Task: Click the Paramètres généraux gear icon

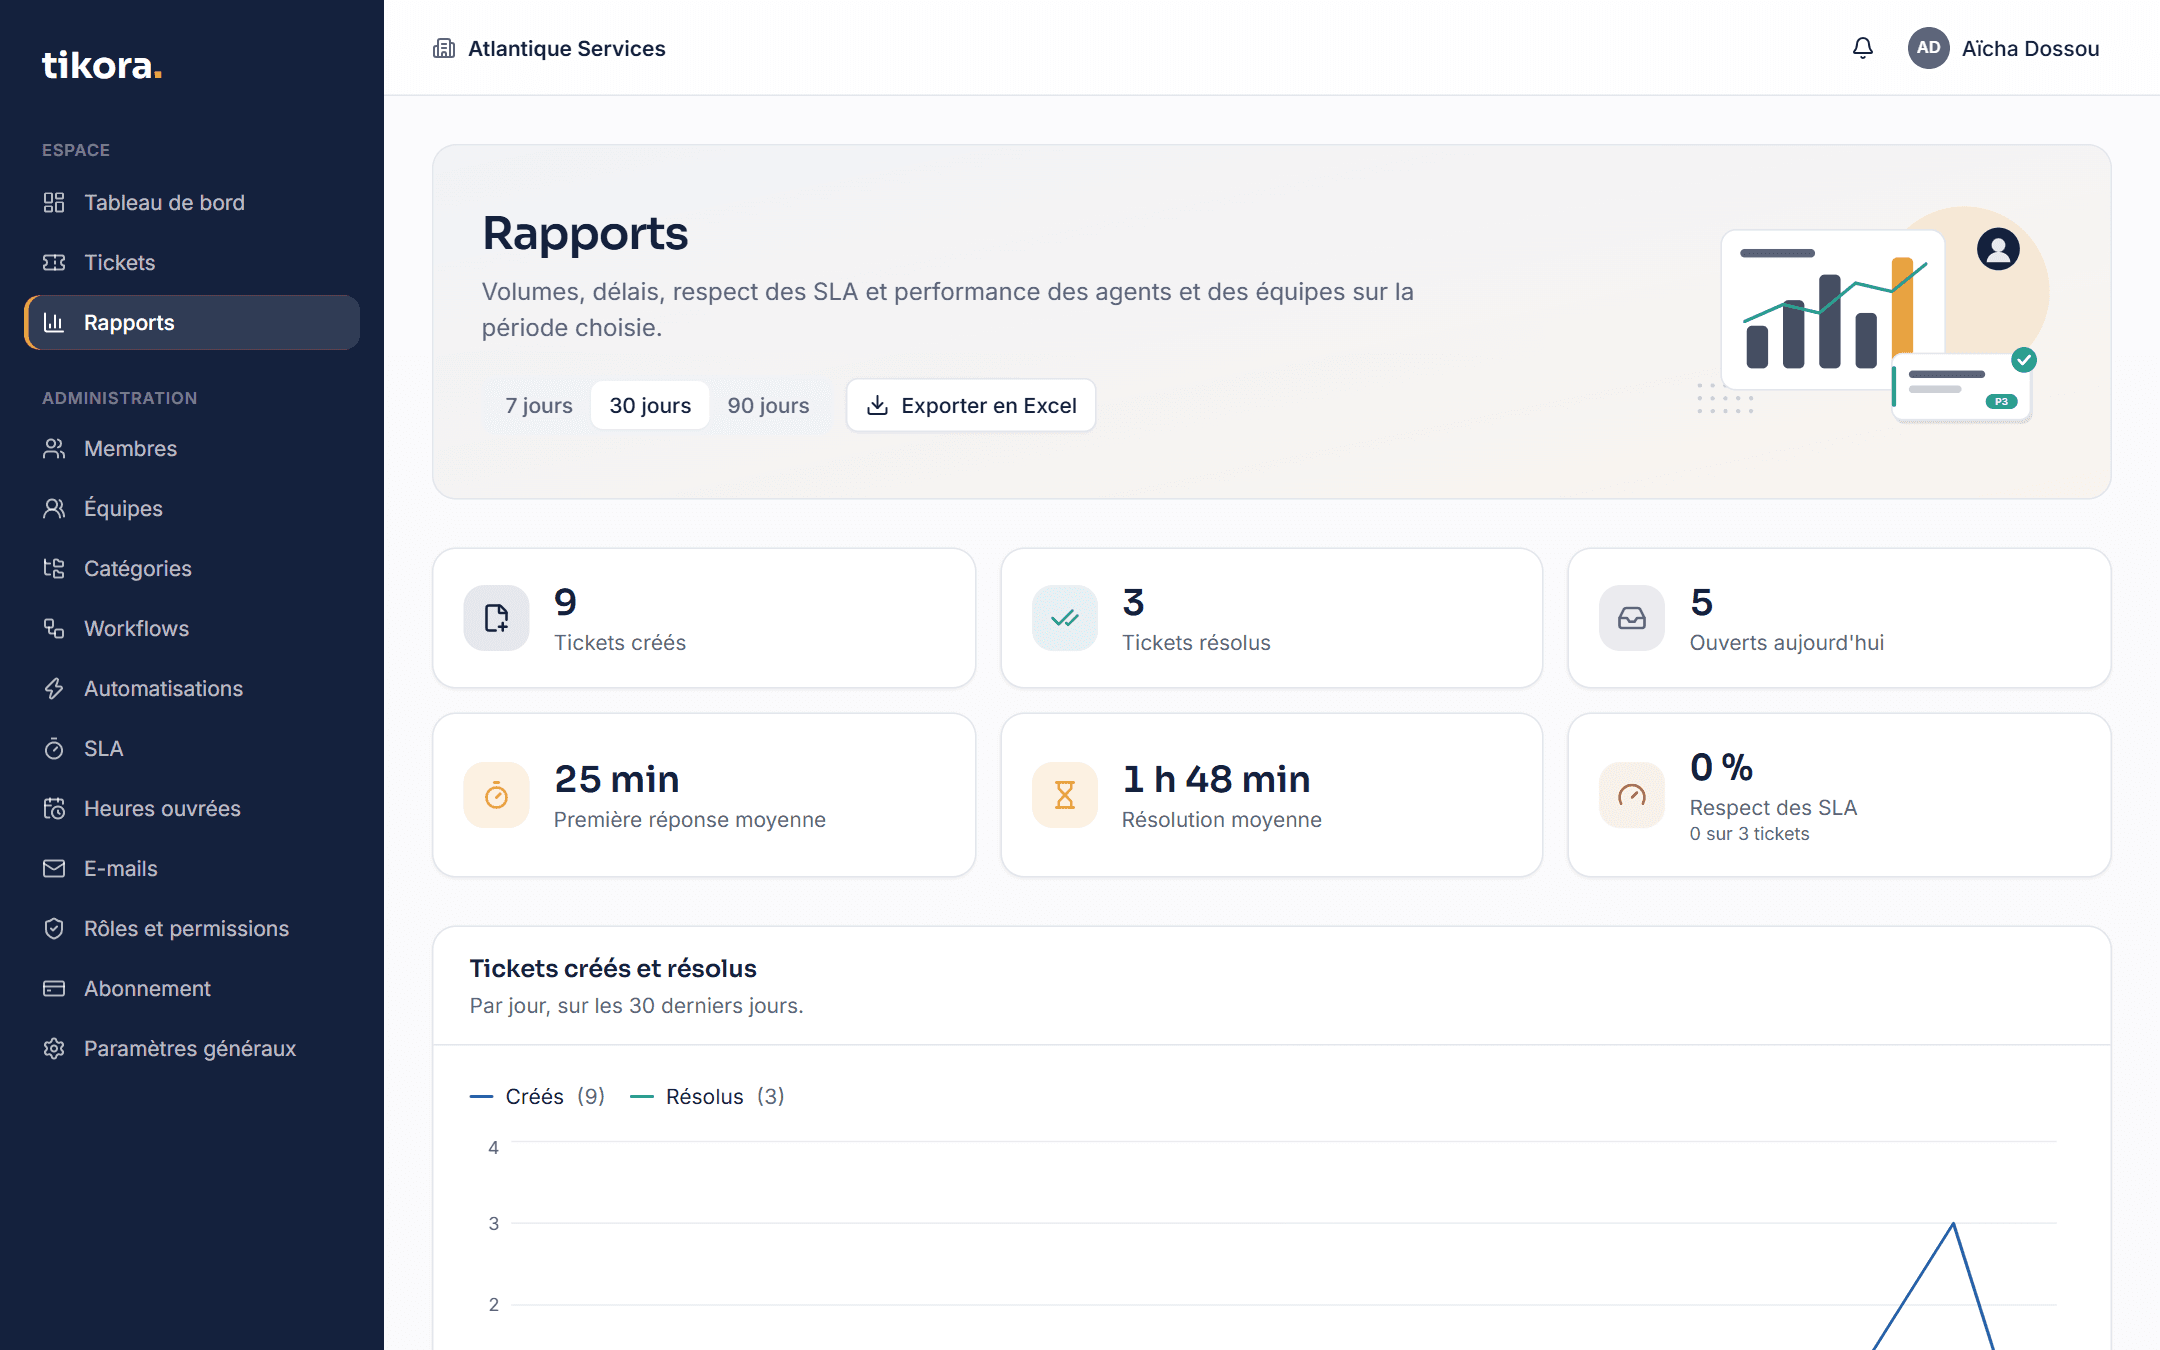Action: point(54,1049)
